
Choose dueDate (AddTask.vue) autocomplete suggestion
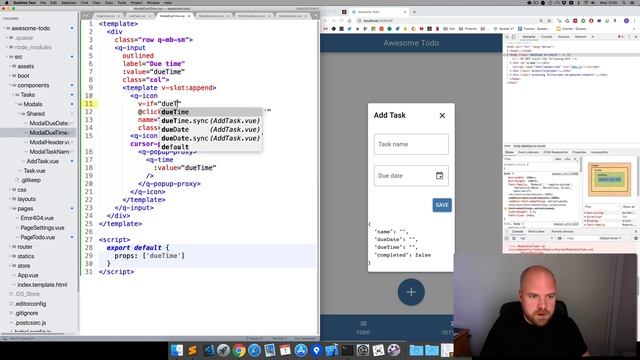pos(211,129)
